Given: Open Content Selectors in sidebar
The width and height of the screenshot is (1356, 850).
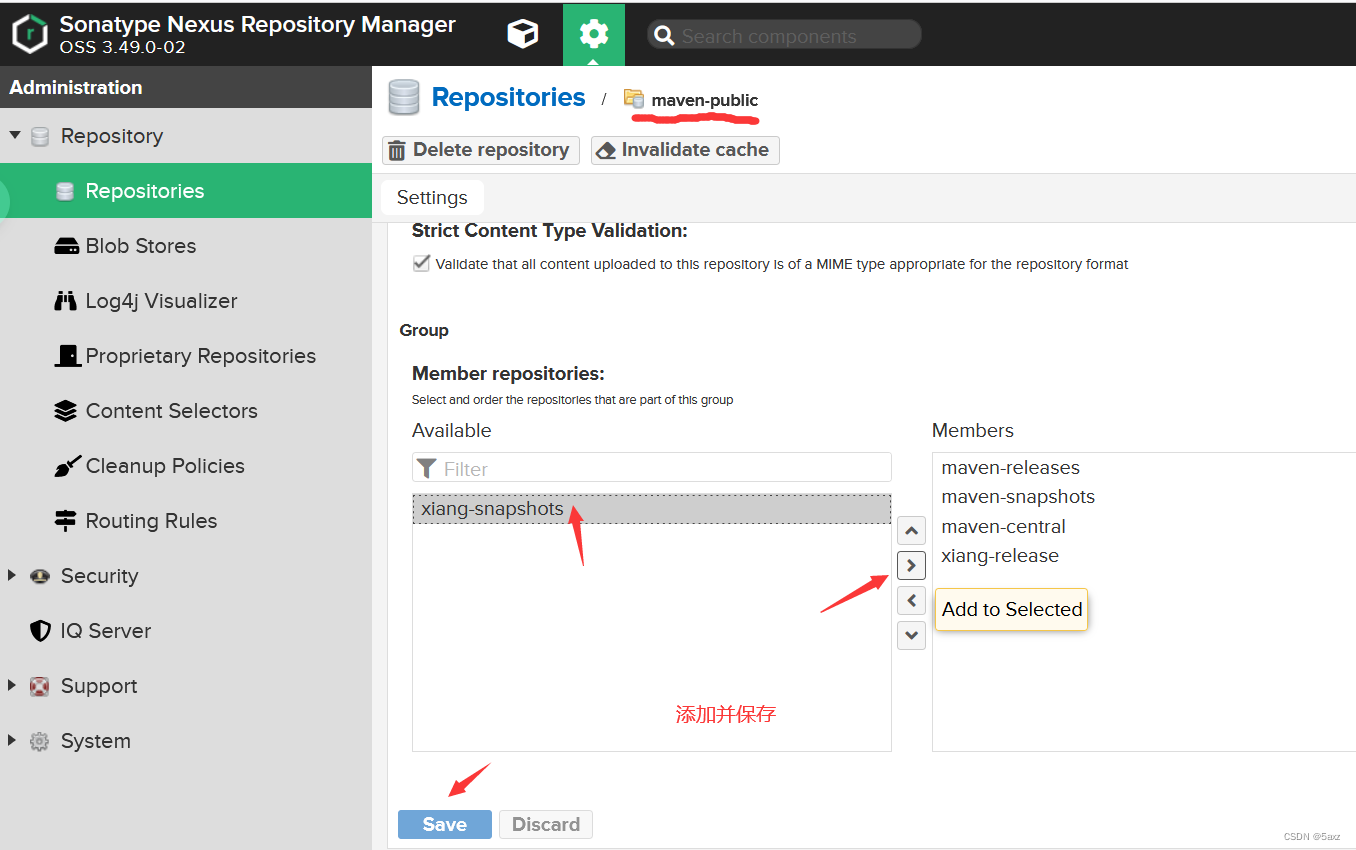Looking at the screenshot, I should pyautogui.click(x=186, y=411).
